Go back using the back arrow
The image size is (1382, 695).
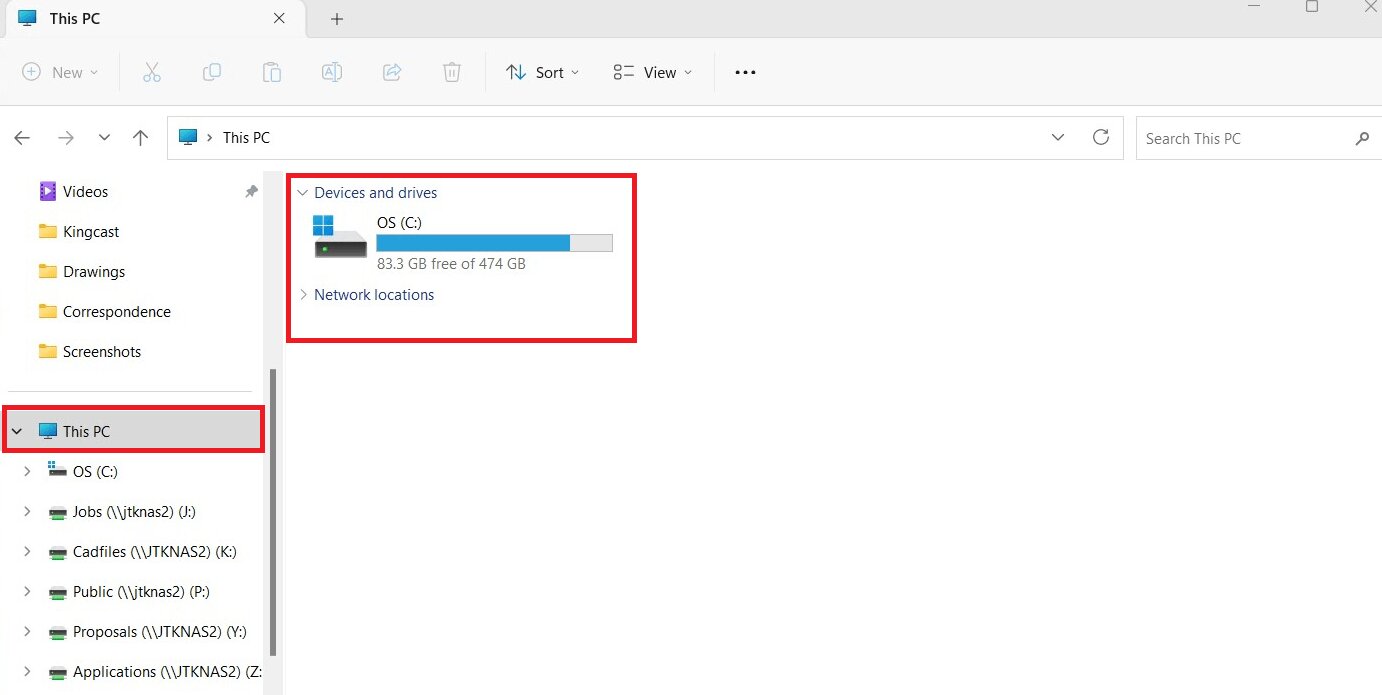pyautogui.click(x=22, y=137)
